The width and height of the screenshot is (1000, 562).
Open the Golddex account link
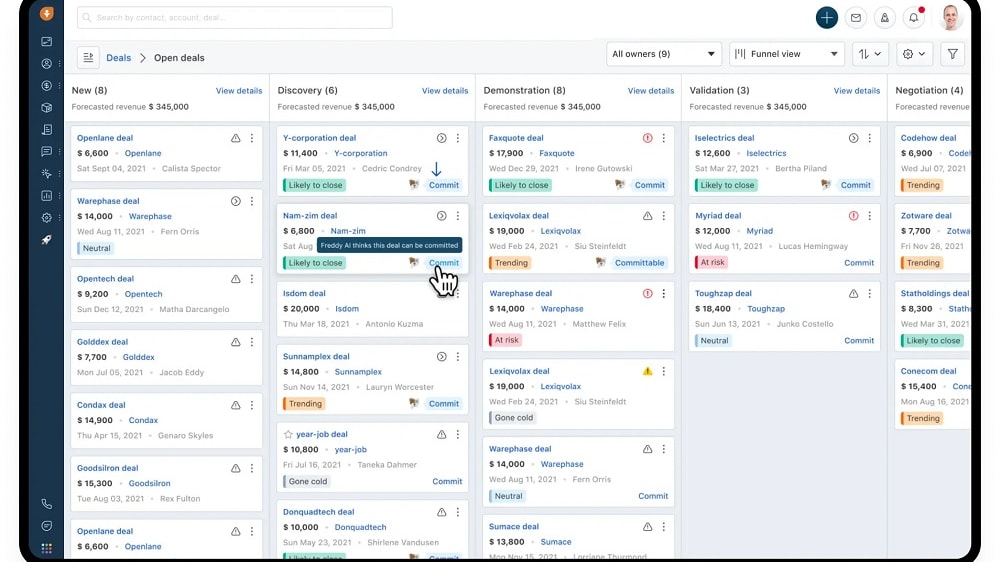point(138,357)
